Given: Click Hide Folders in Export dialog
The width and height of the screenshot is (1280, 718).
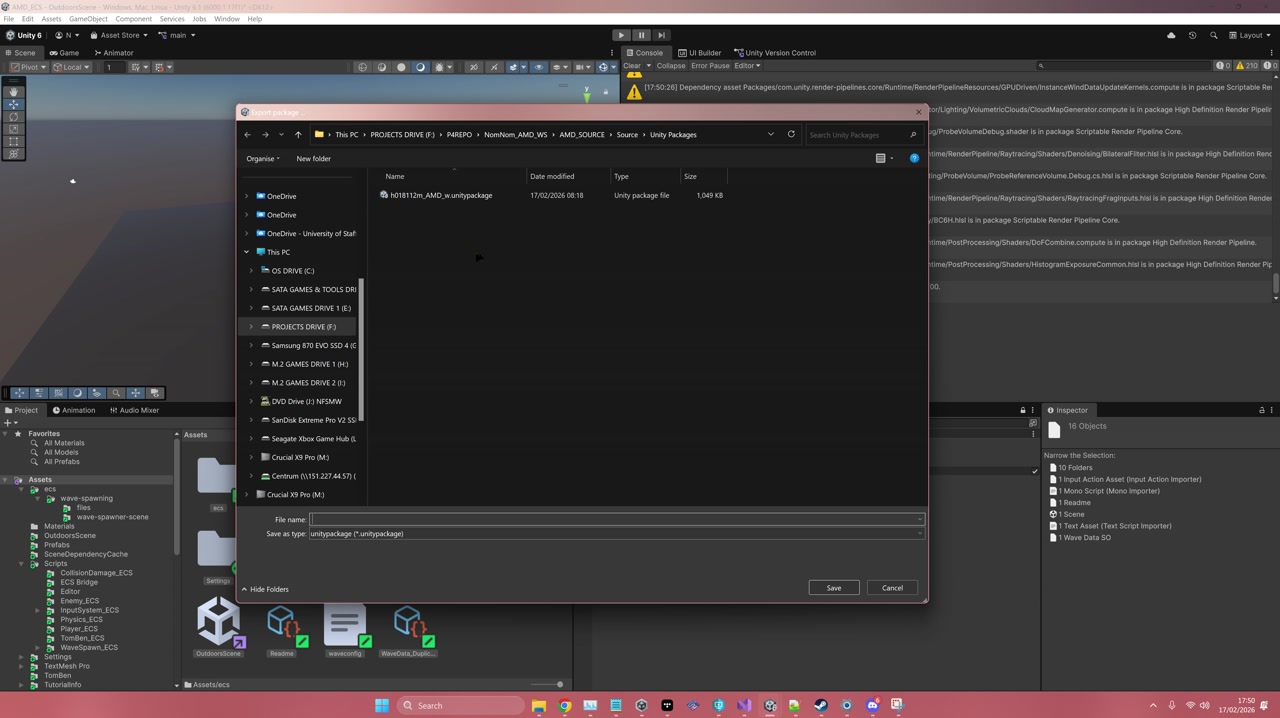Looking at the screenshot, I should (265, 589).
